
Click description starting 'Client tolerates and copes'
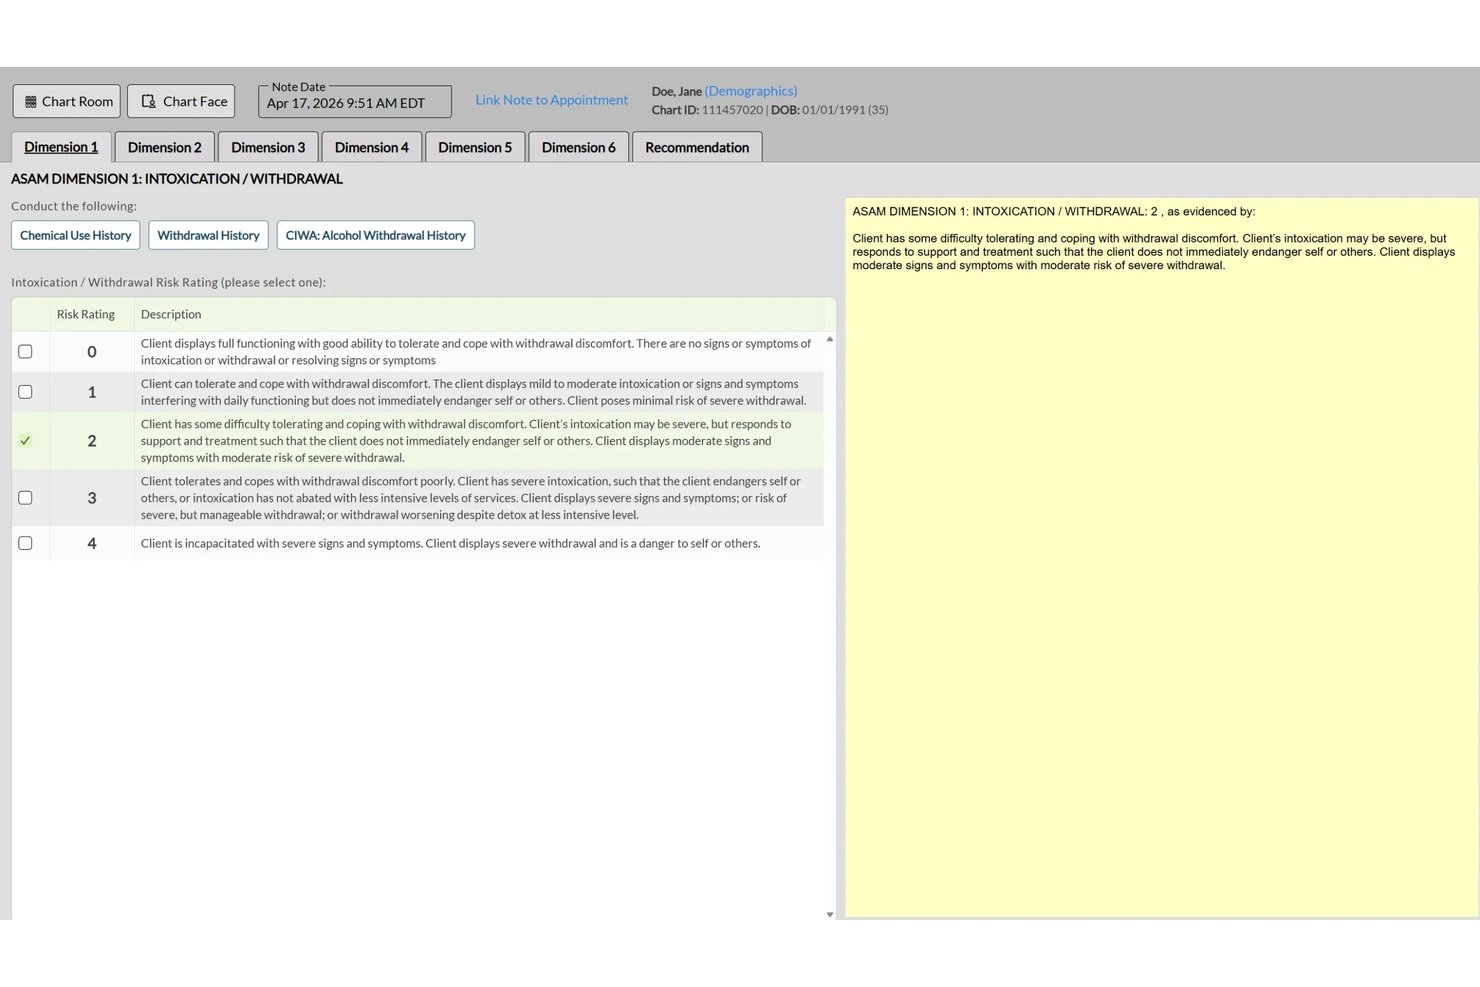click(x=471, y=498)
